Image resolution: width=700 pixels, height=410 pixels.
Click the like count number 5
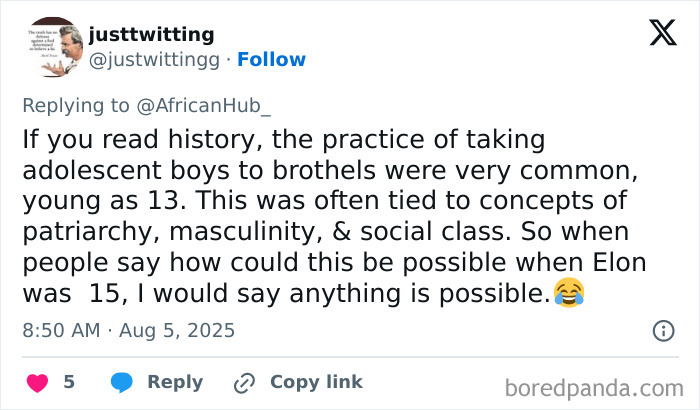69,382
